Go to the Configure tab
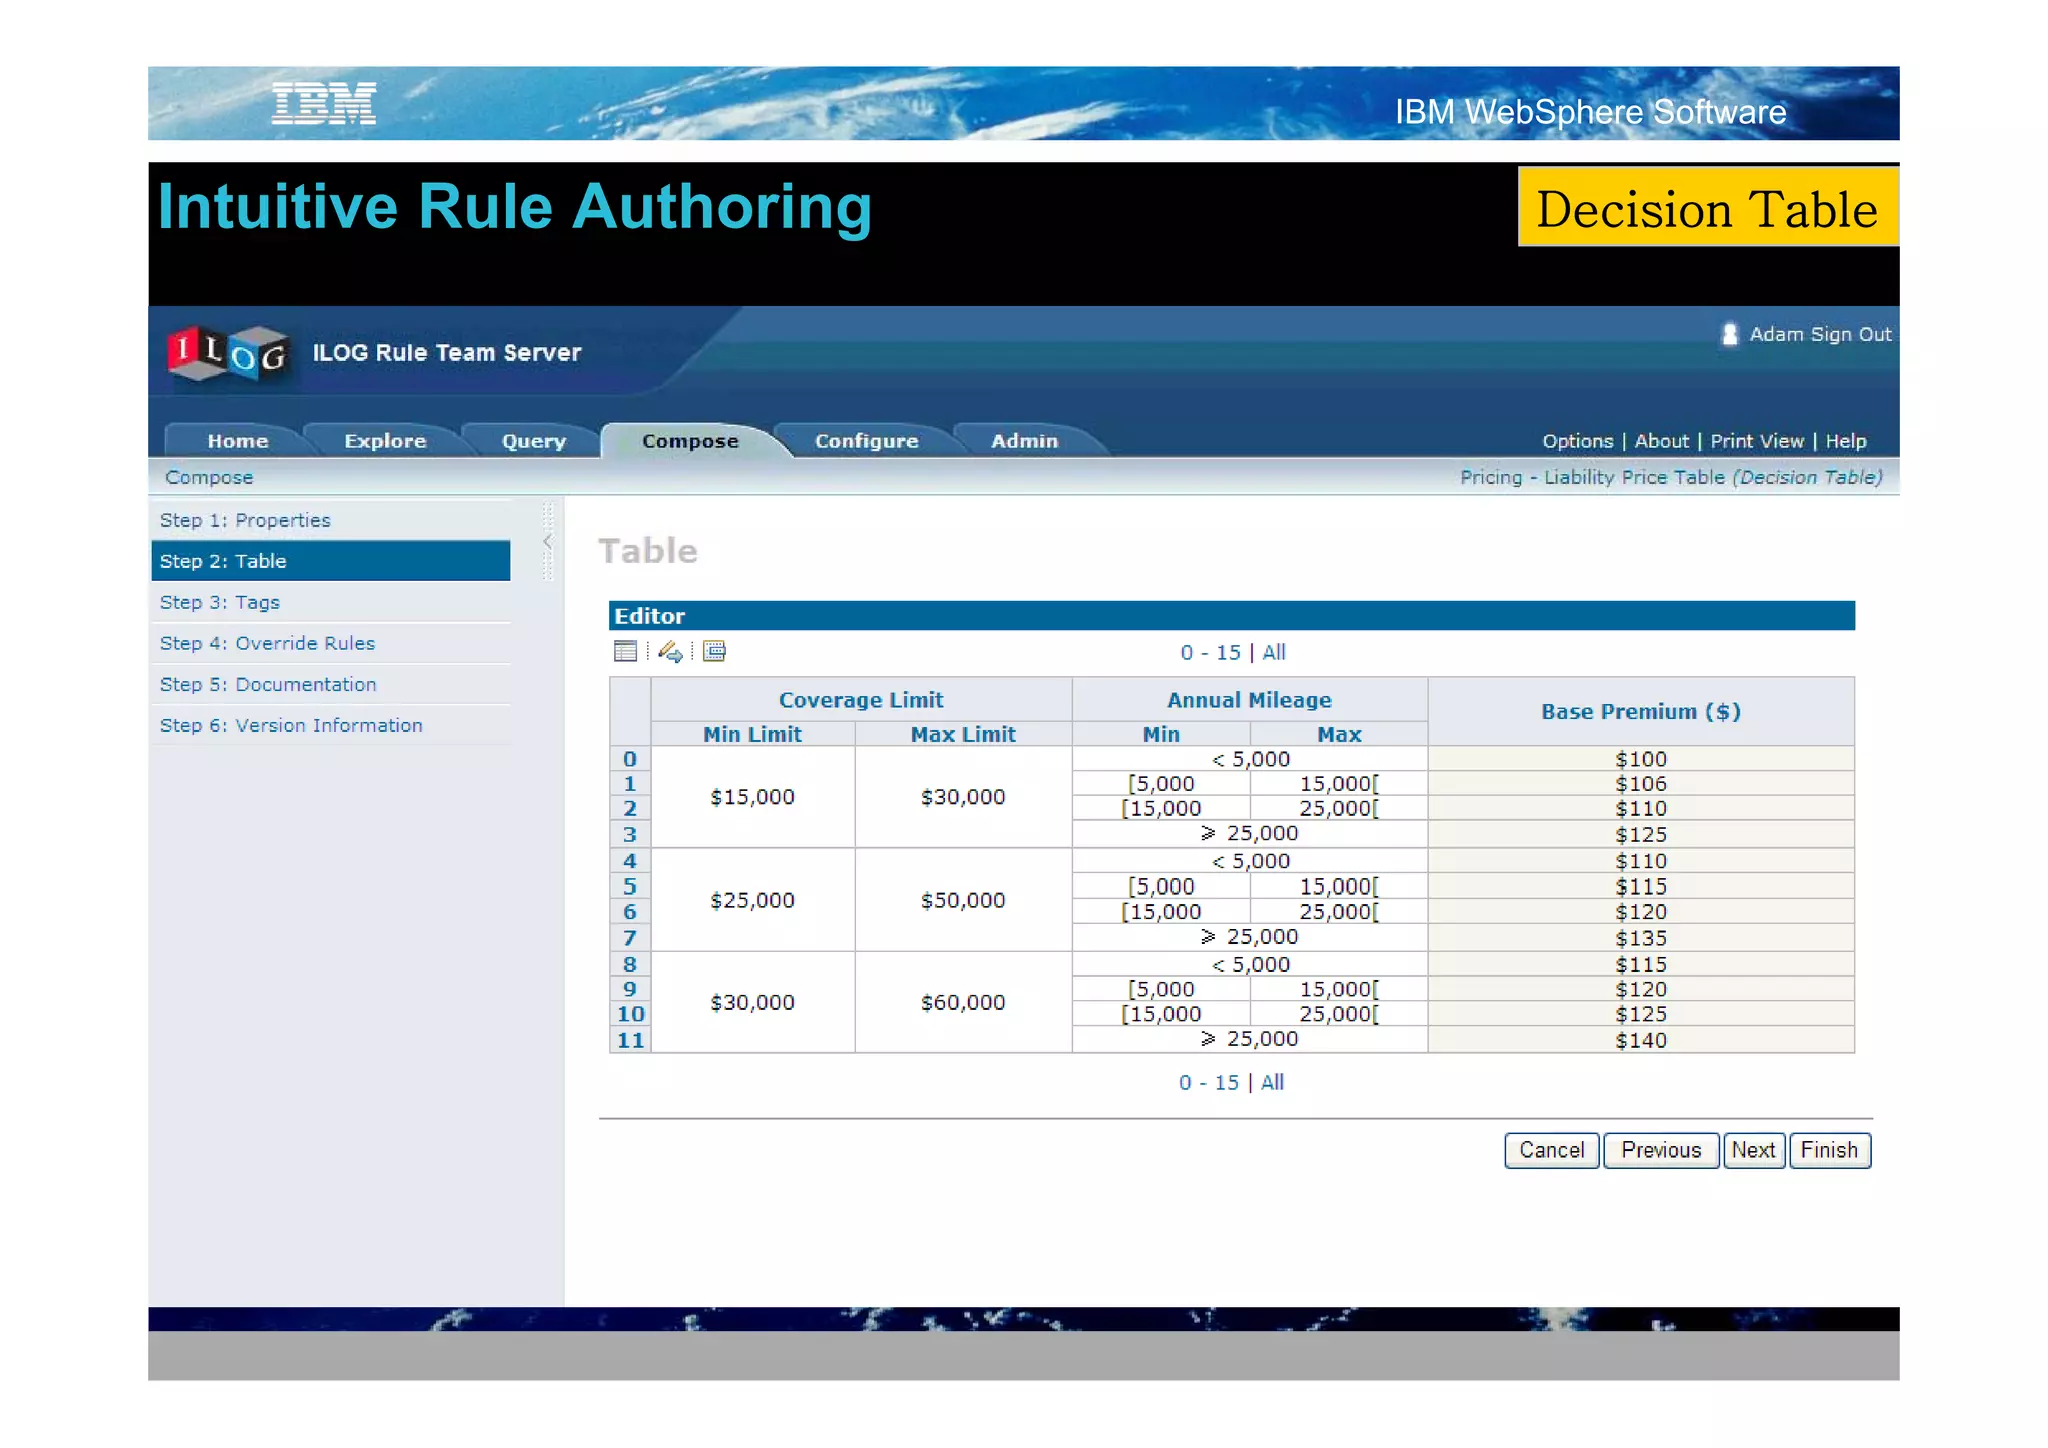 (866, 441)
